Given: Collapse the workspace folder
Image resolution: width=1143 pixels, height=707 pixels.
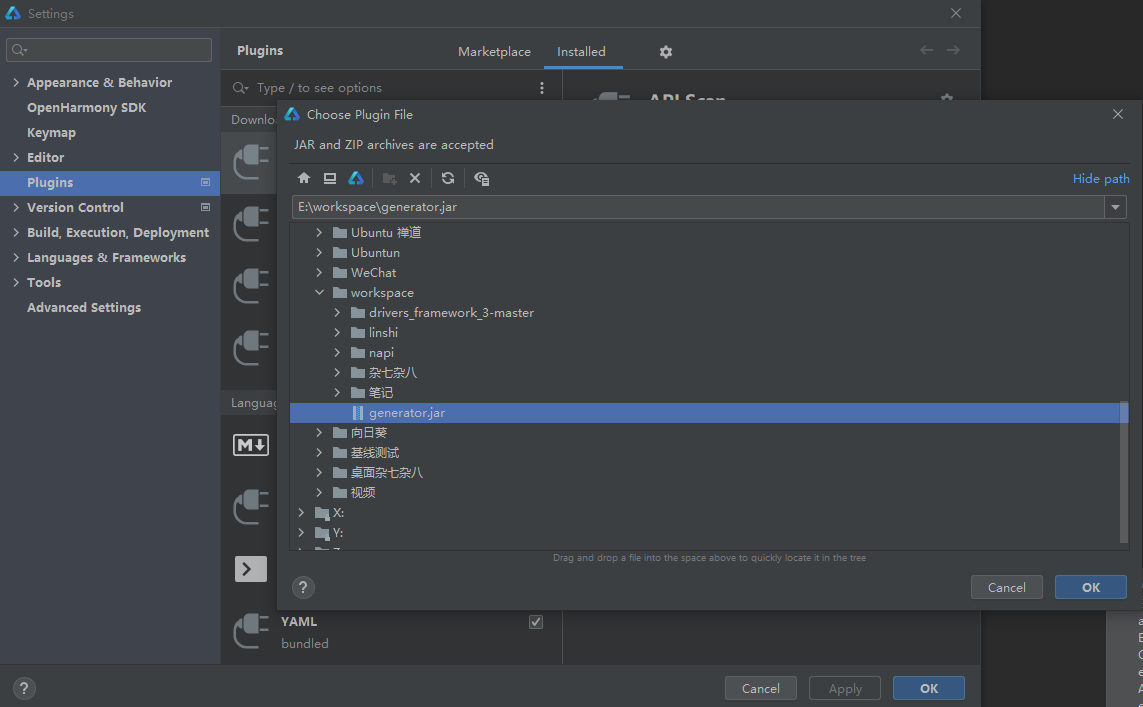Looking at the screenshot, I should tap(319, 293).
